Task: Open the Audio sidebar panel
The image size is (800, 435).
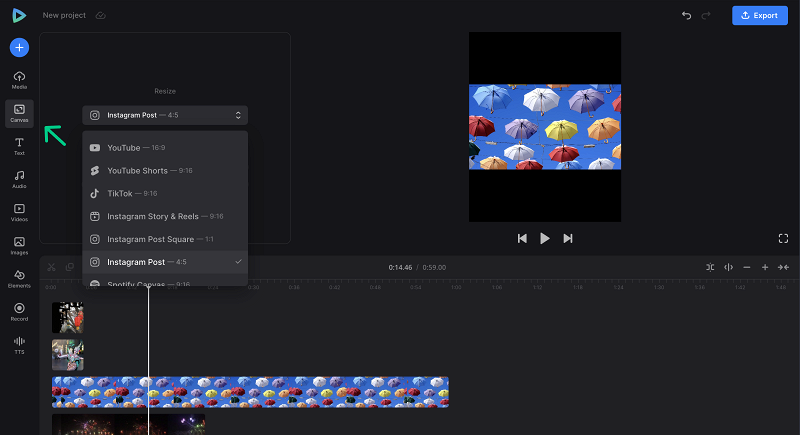Action: click(19, 180)
